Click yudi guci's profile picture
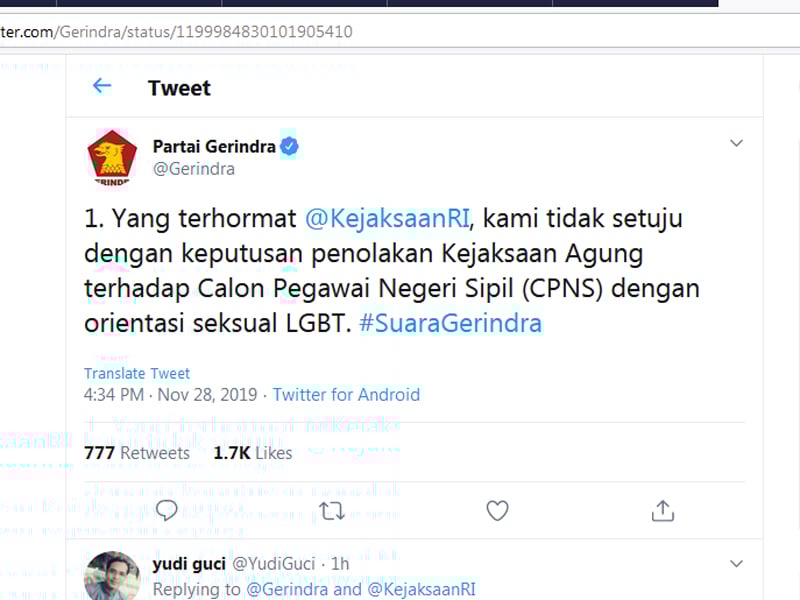The width and height of the screenshot is (800, 600). 113,575
